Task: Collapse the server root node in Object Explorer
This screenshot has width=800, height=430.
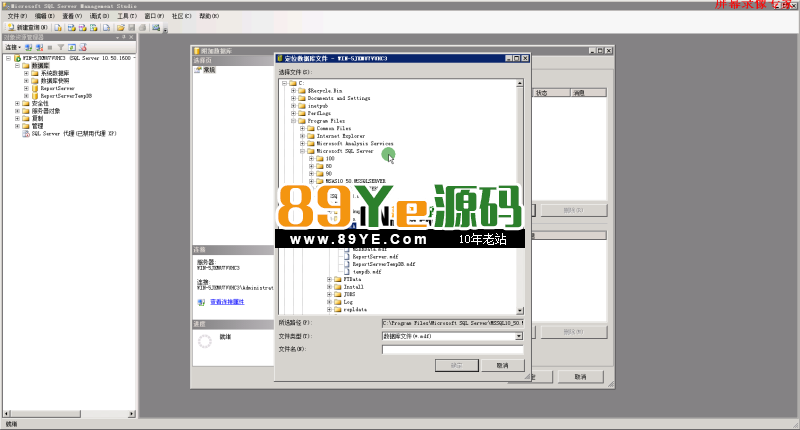Action: pyautogui.click(x=8, y=58)
